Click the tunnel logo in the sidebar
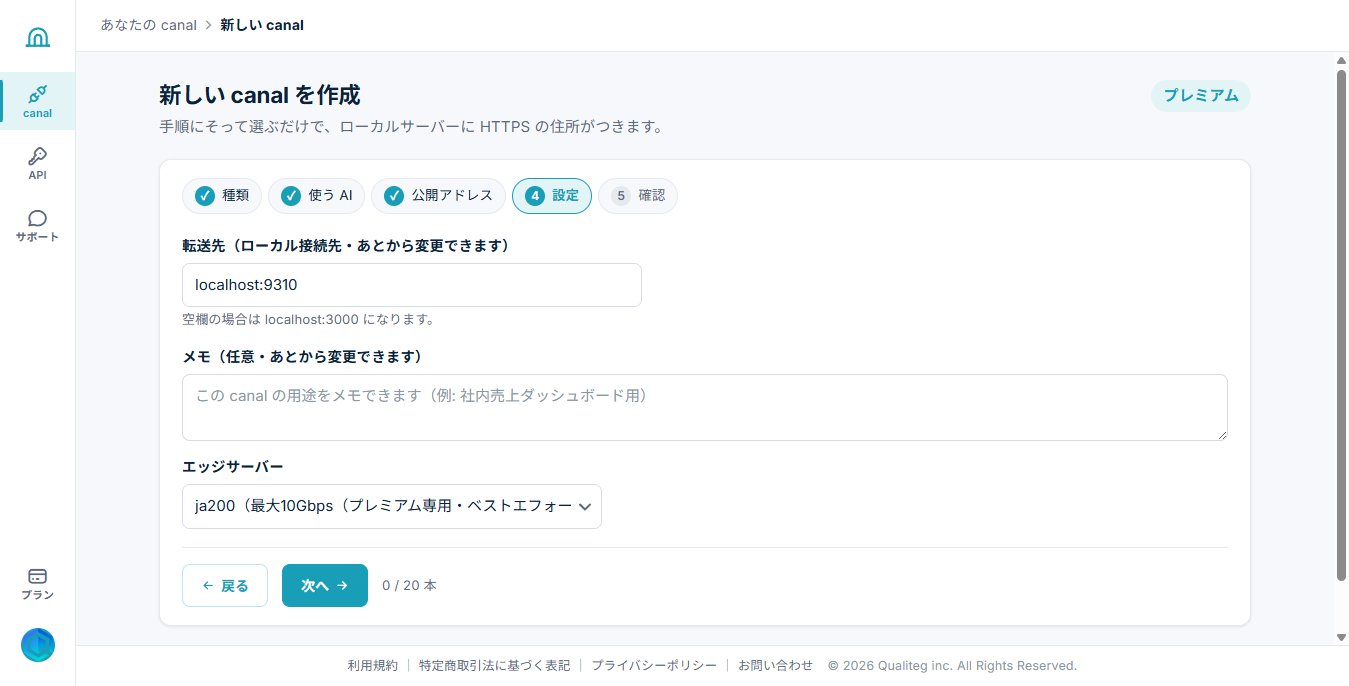The width and height of the screenshot is (1349, 686). pos(37,38)
